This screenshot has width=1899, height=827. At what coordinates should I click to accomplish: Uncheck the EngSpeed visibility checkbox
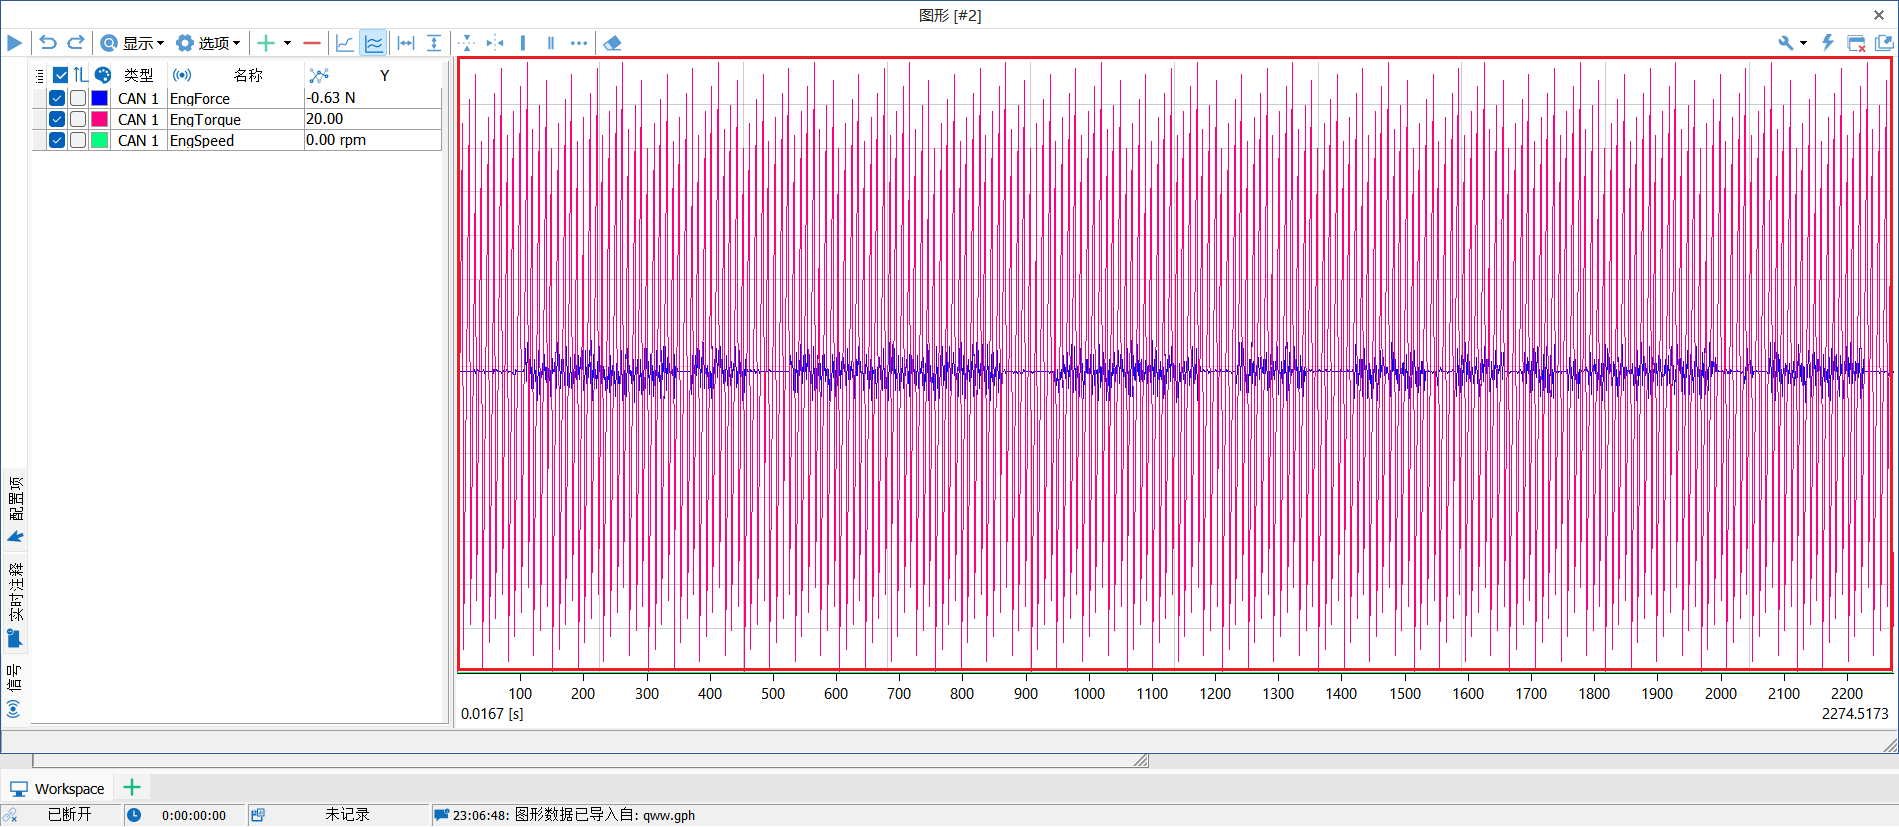coord(57,140)
